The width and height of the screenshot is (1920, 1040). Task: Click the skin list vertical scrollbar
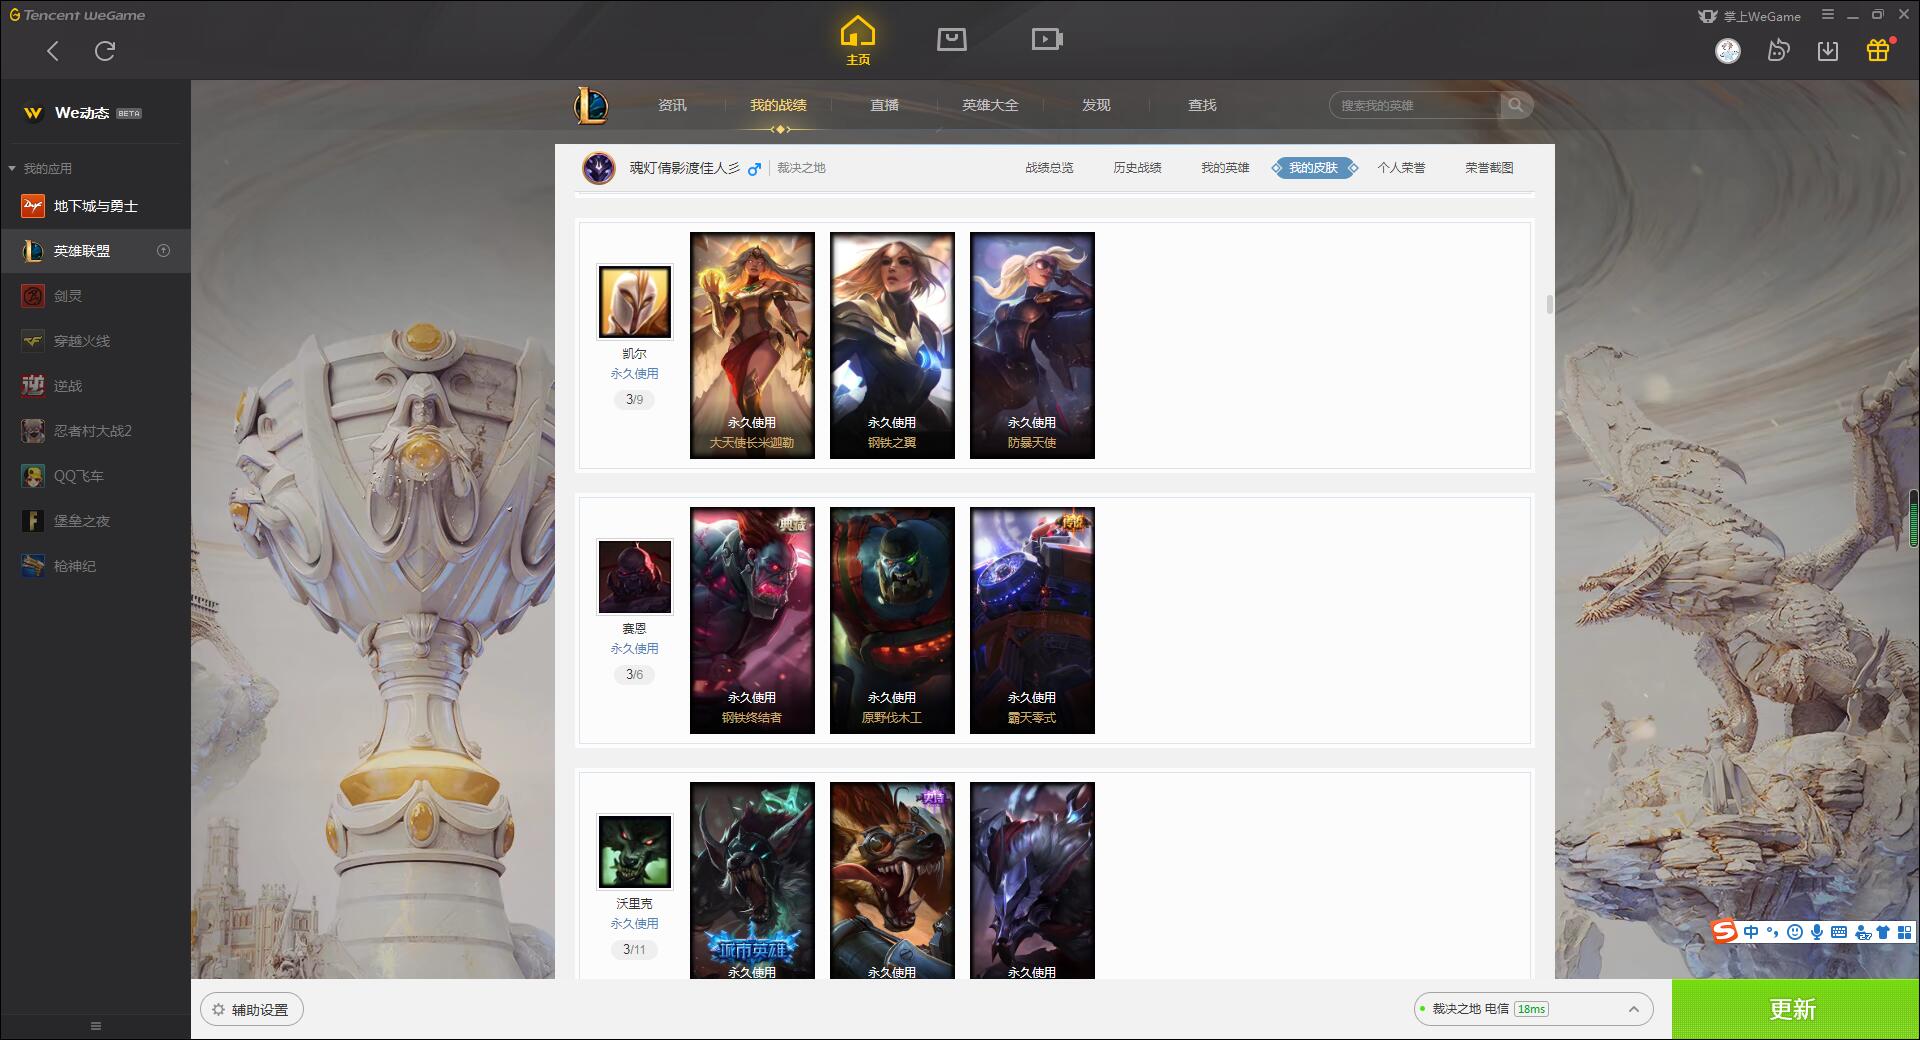coord(1550,304)
